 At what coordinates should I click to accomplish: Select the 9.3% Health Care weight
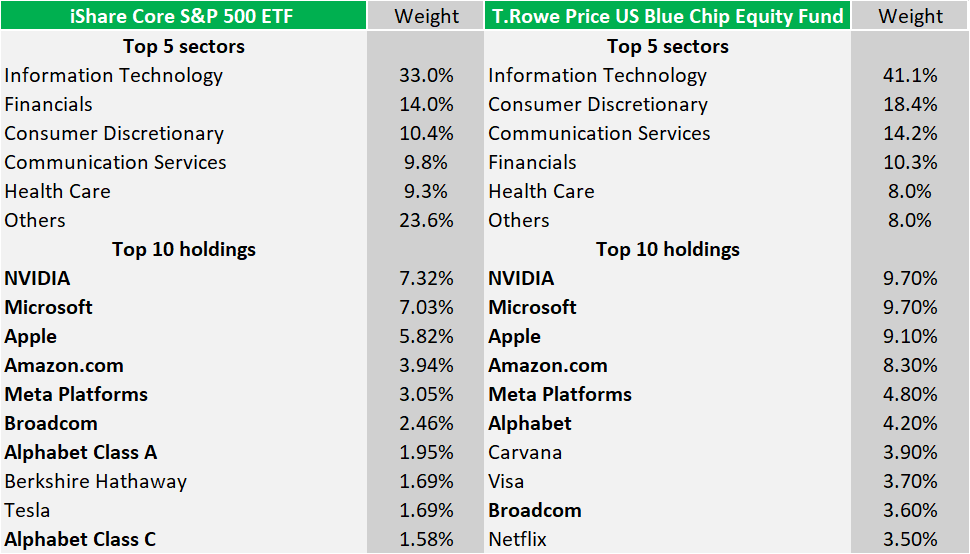pos(426,191)
